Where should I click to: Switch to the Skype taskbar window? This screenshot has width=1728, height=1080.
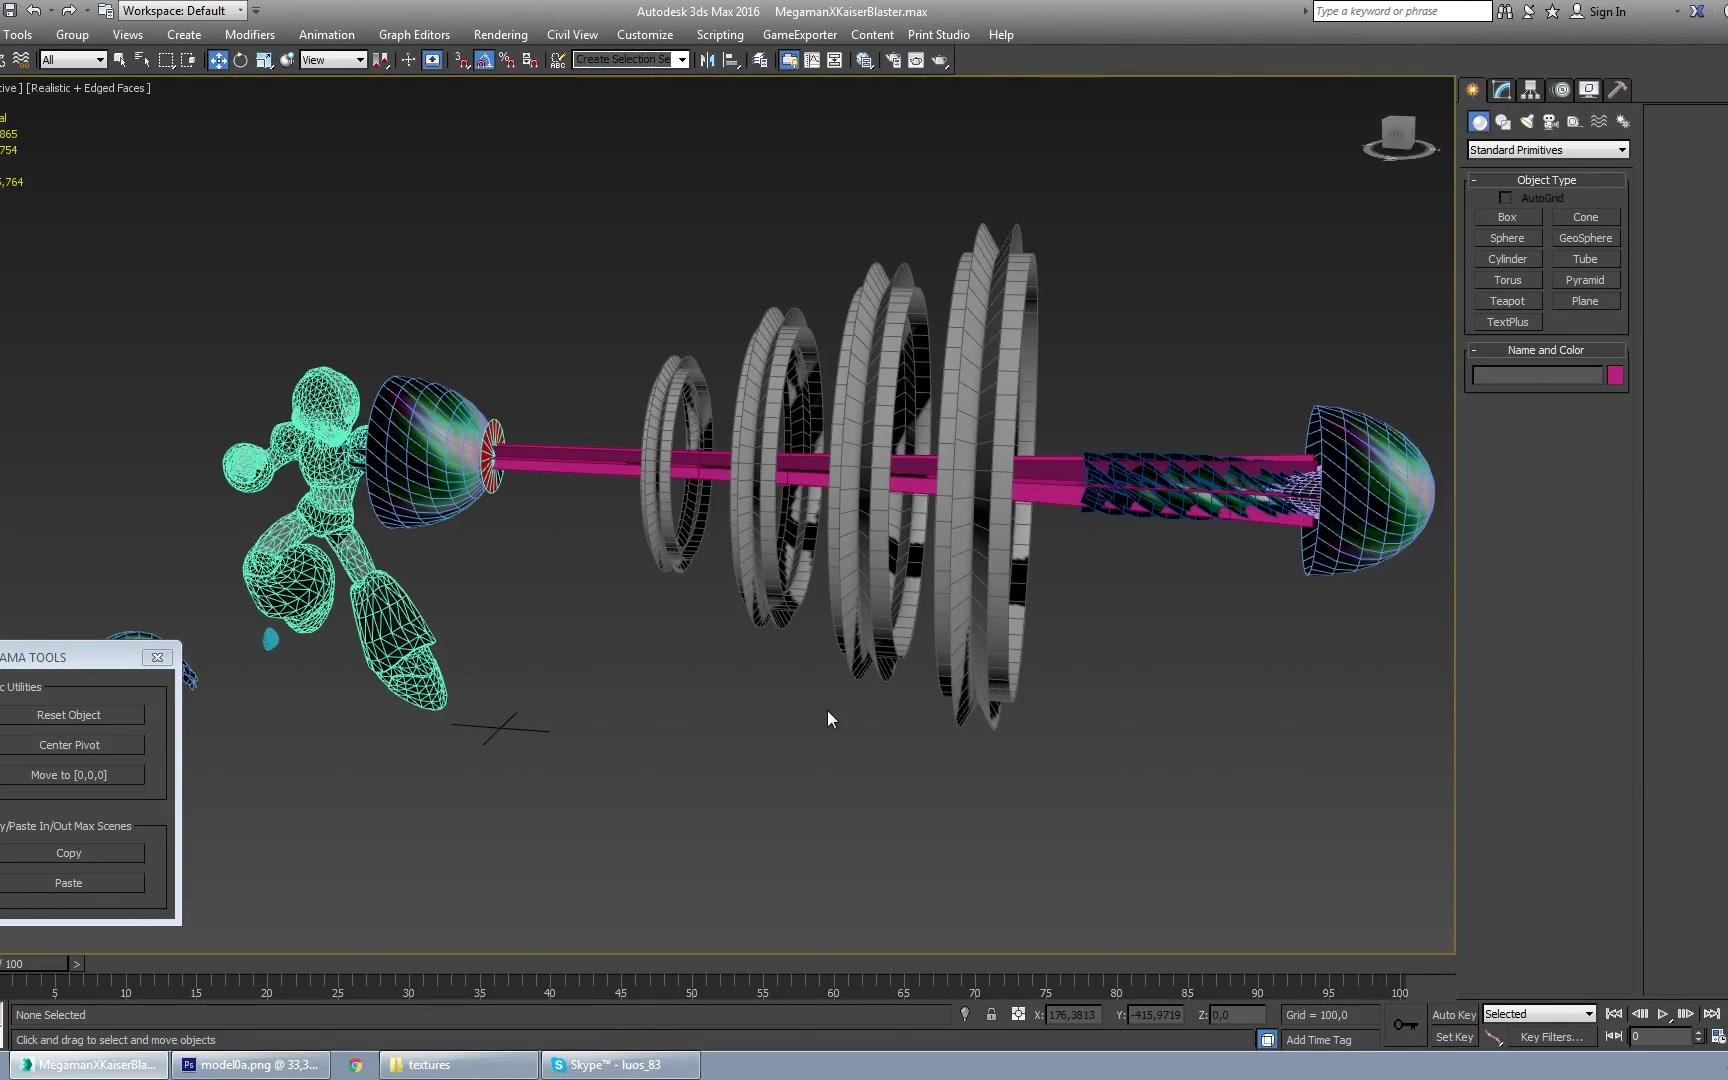pos(612,1064)
